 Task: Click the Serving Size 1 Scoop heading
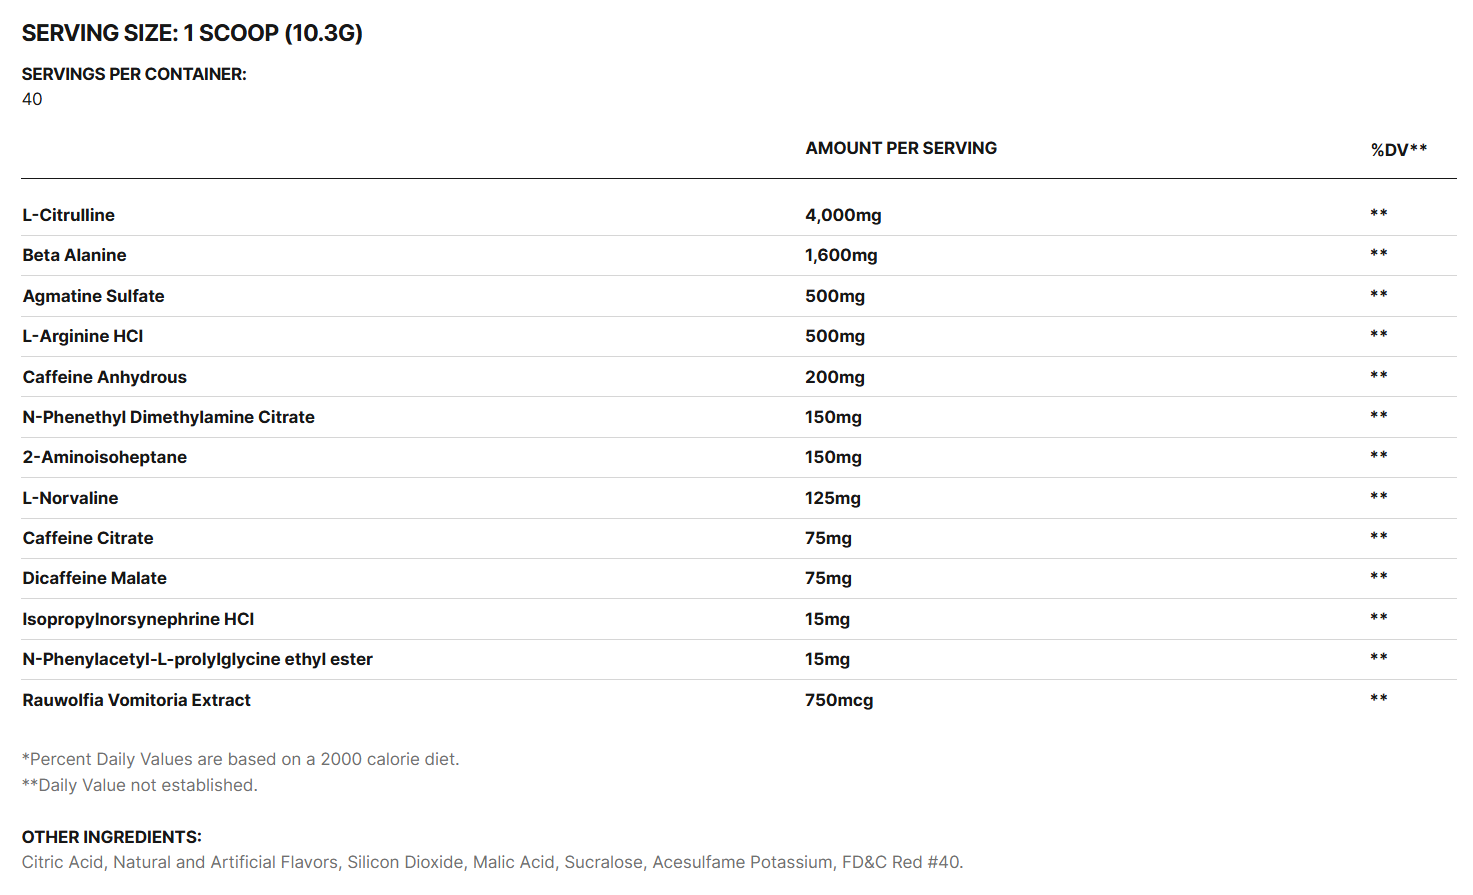click(x=192, y=33)
